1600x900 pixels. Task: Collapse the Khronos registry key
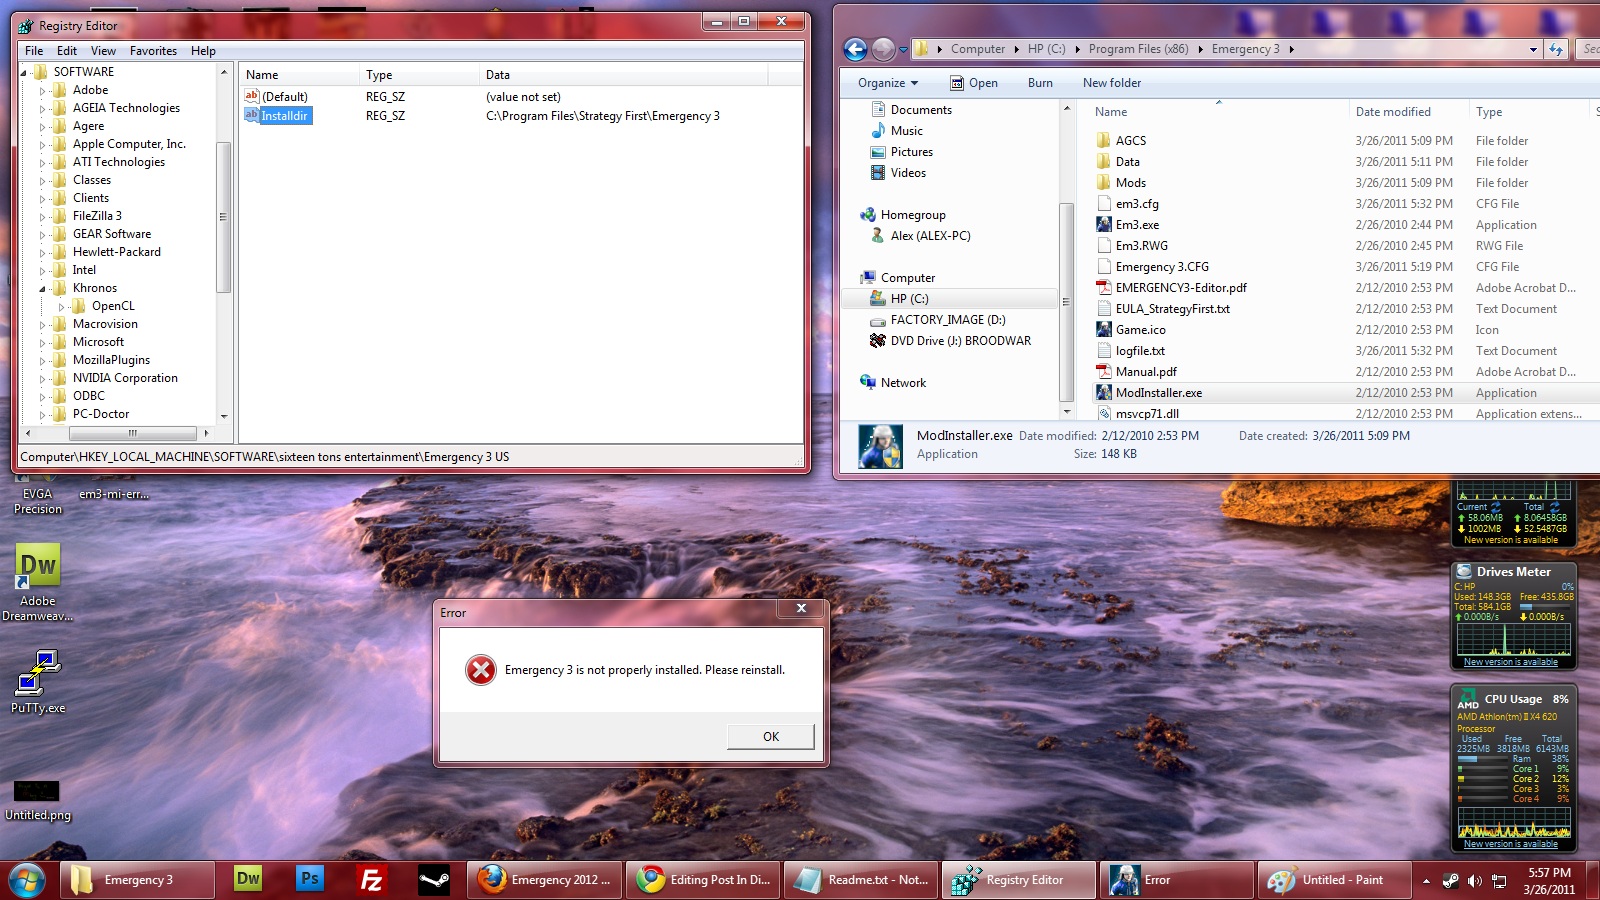pos(43,288)
